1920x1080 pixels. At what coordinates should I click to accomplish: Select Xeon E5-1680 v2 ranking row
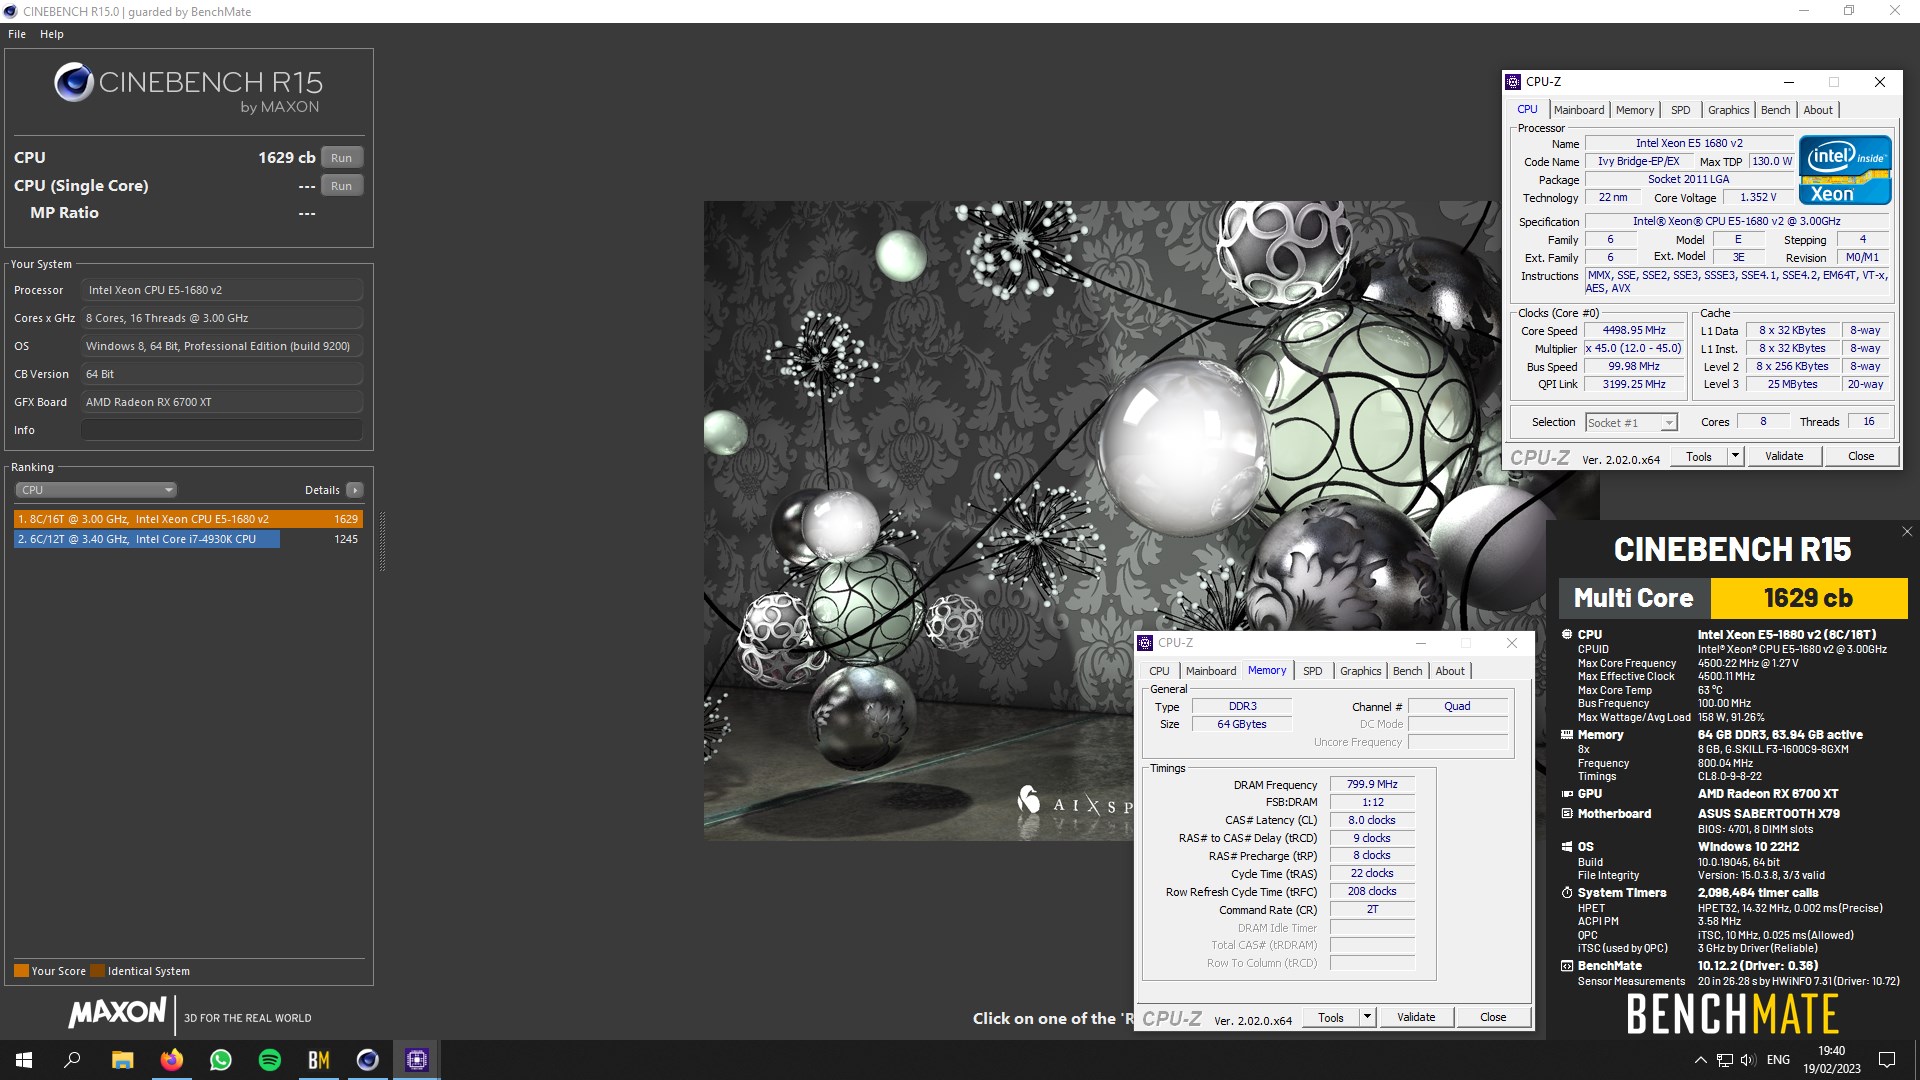tap(188, 519)
